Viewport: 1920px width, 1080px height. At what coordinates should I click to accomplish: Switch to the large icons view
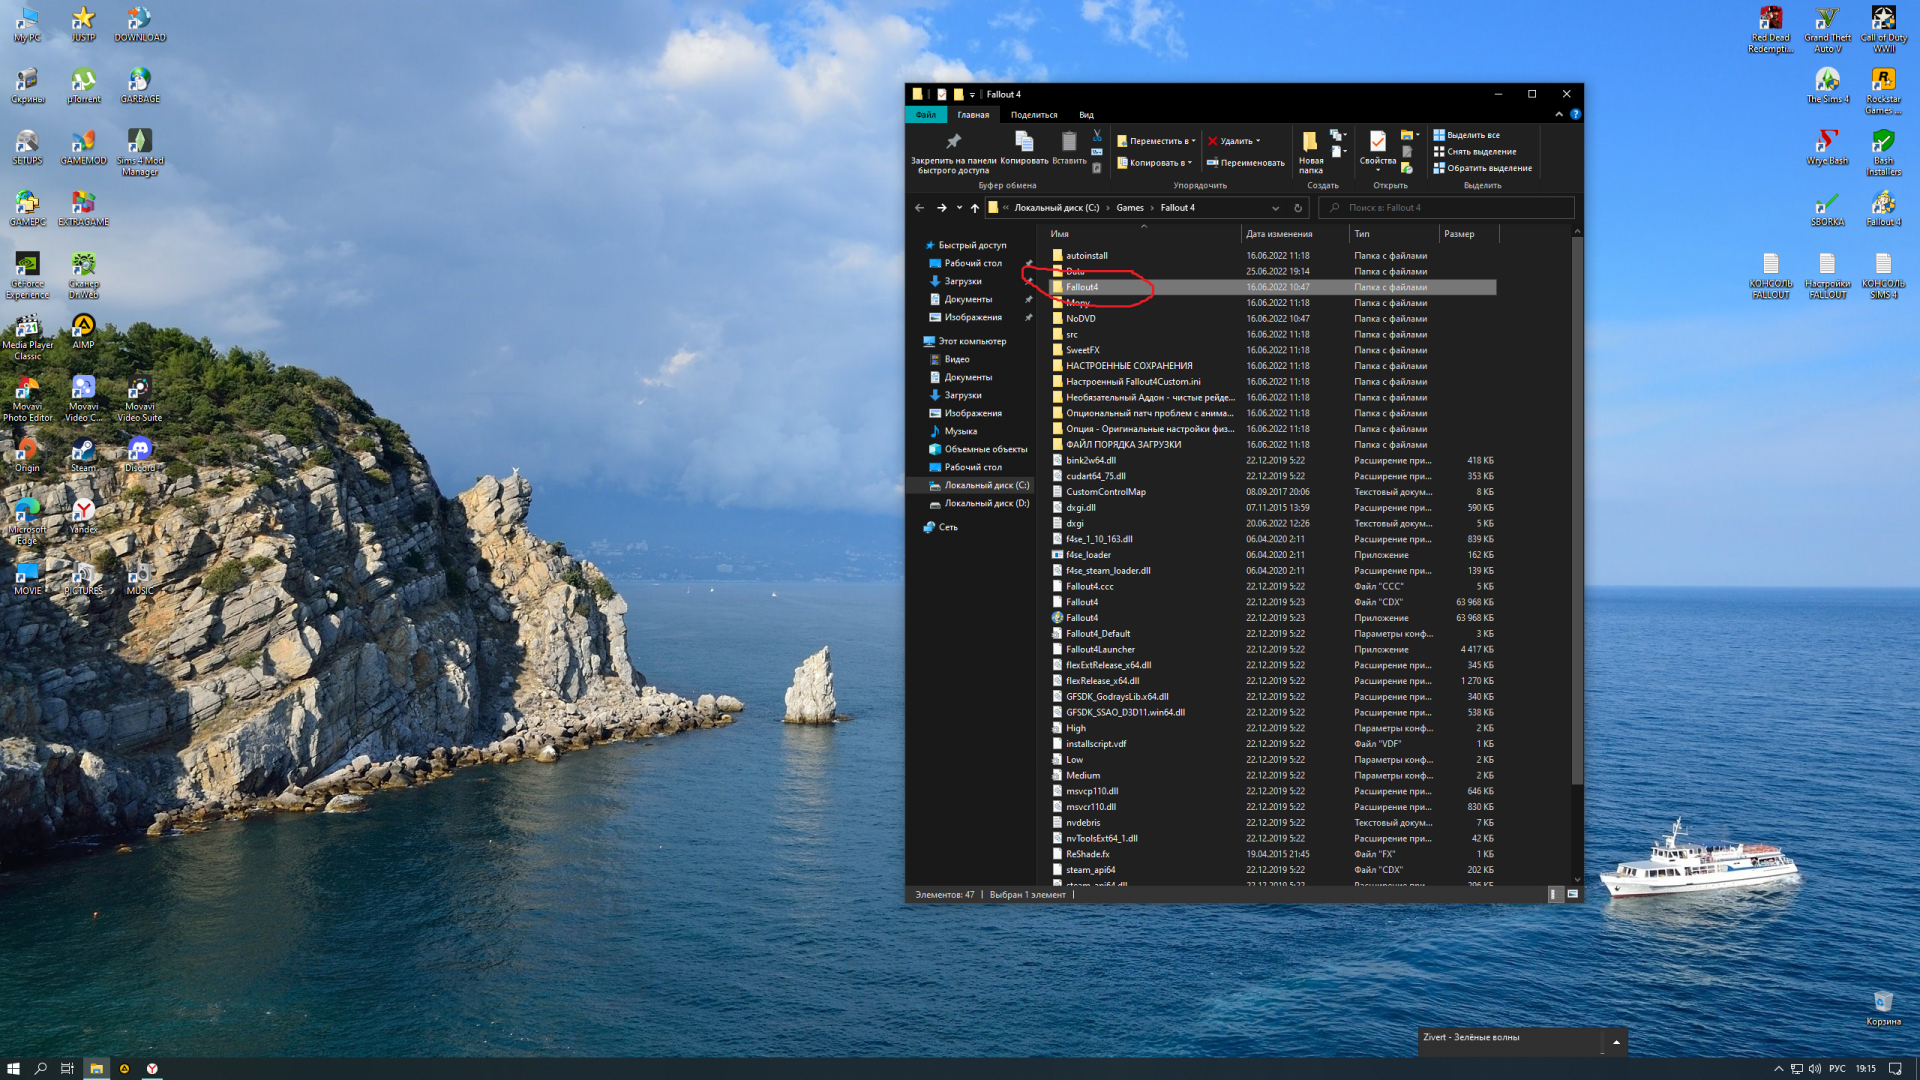tap(1573, 894)
